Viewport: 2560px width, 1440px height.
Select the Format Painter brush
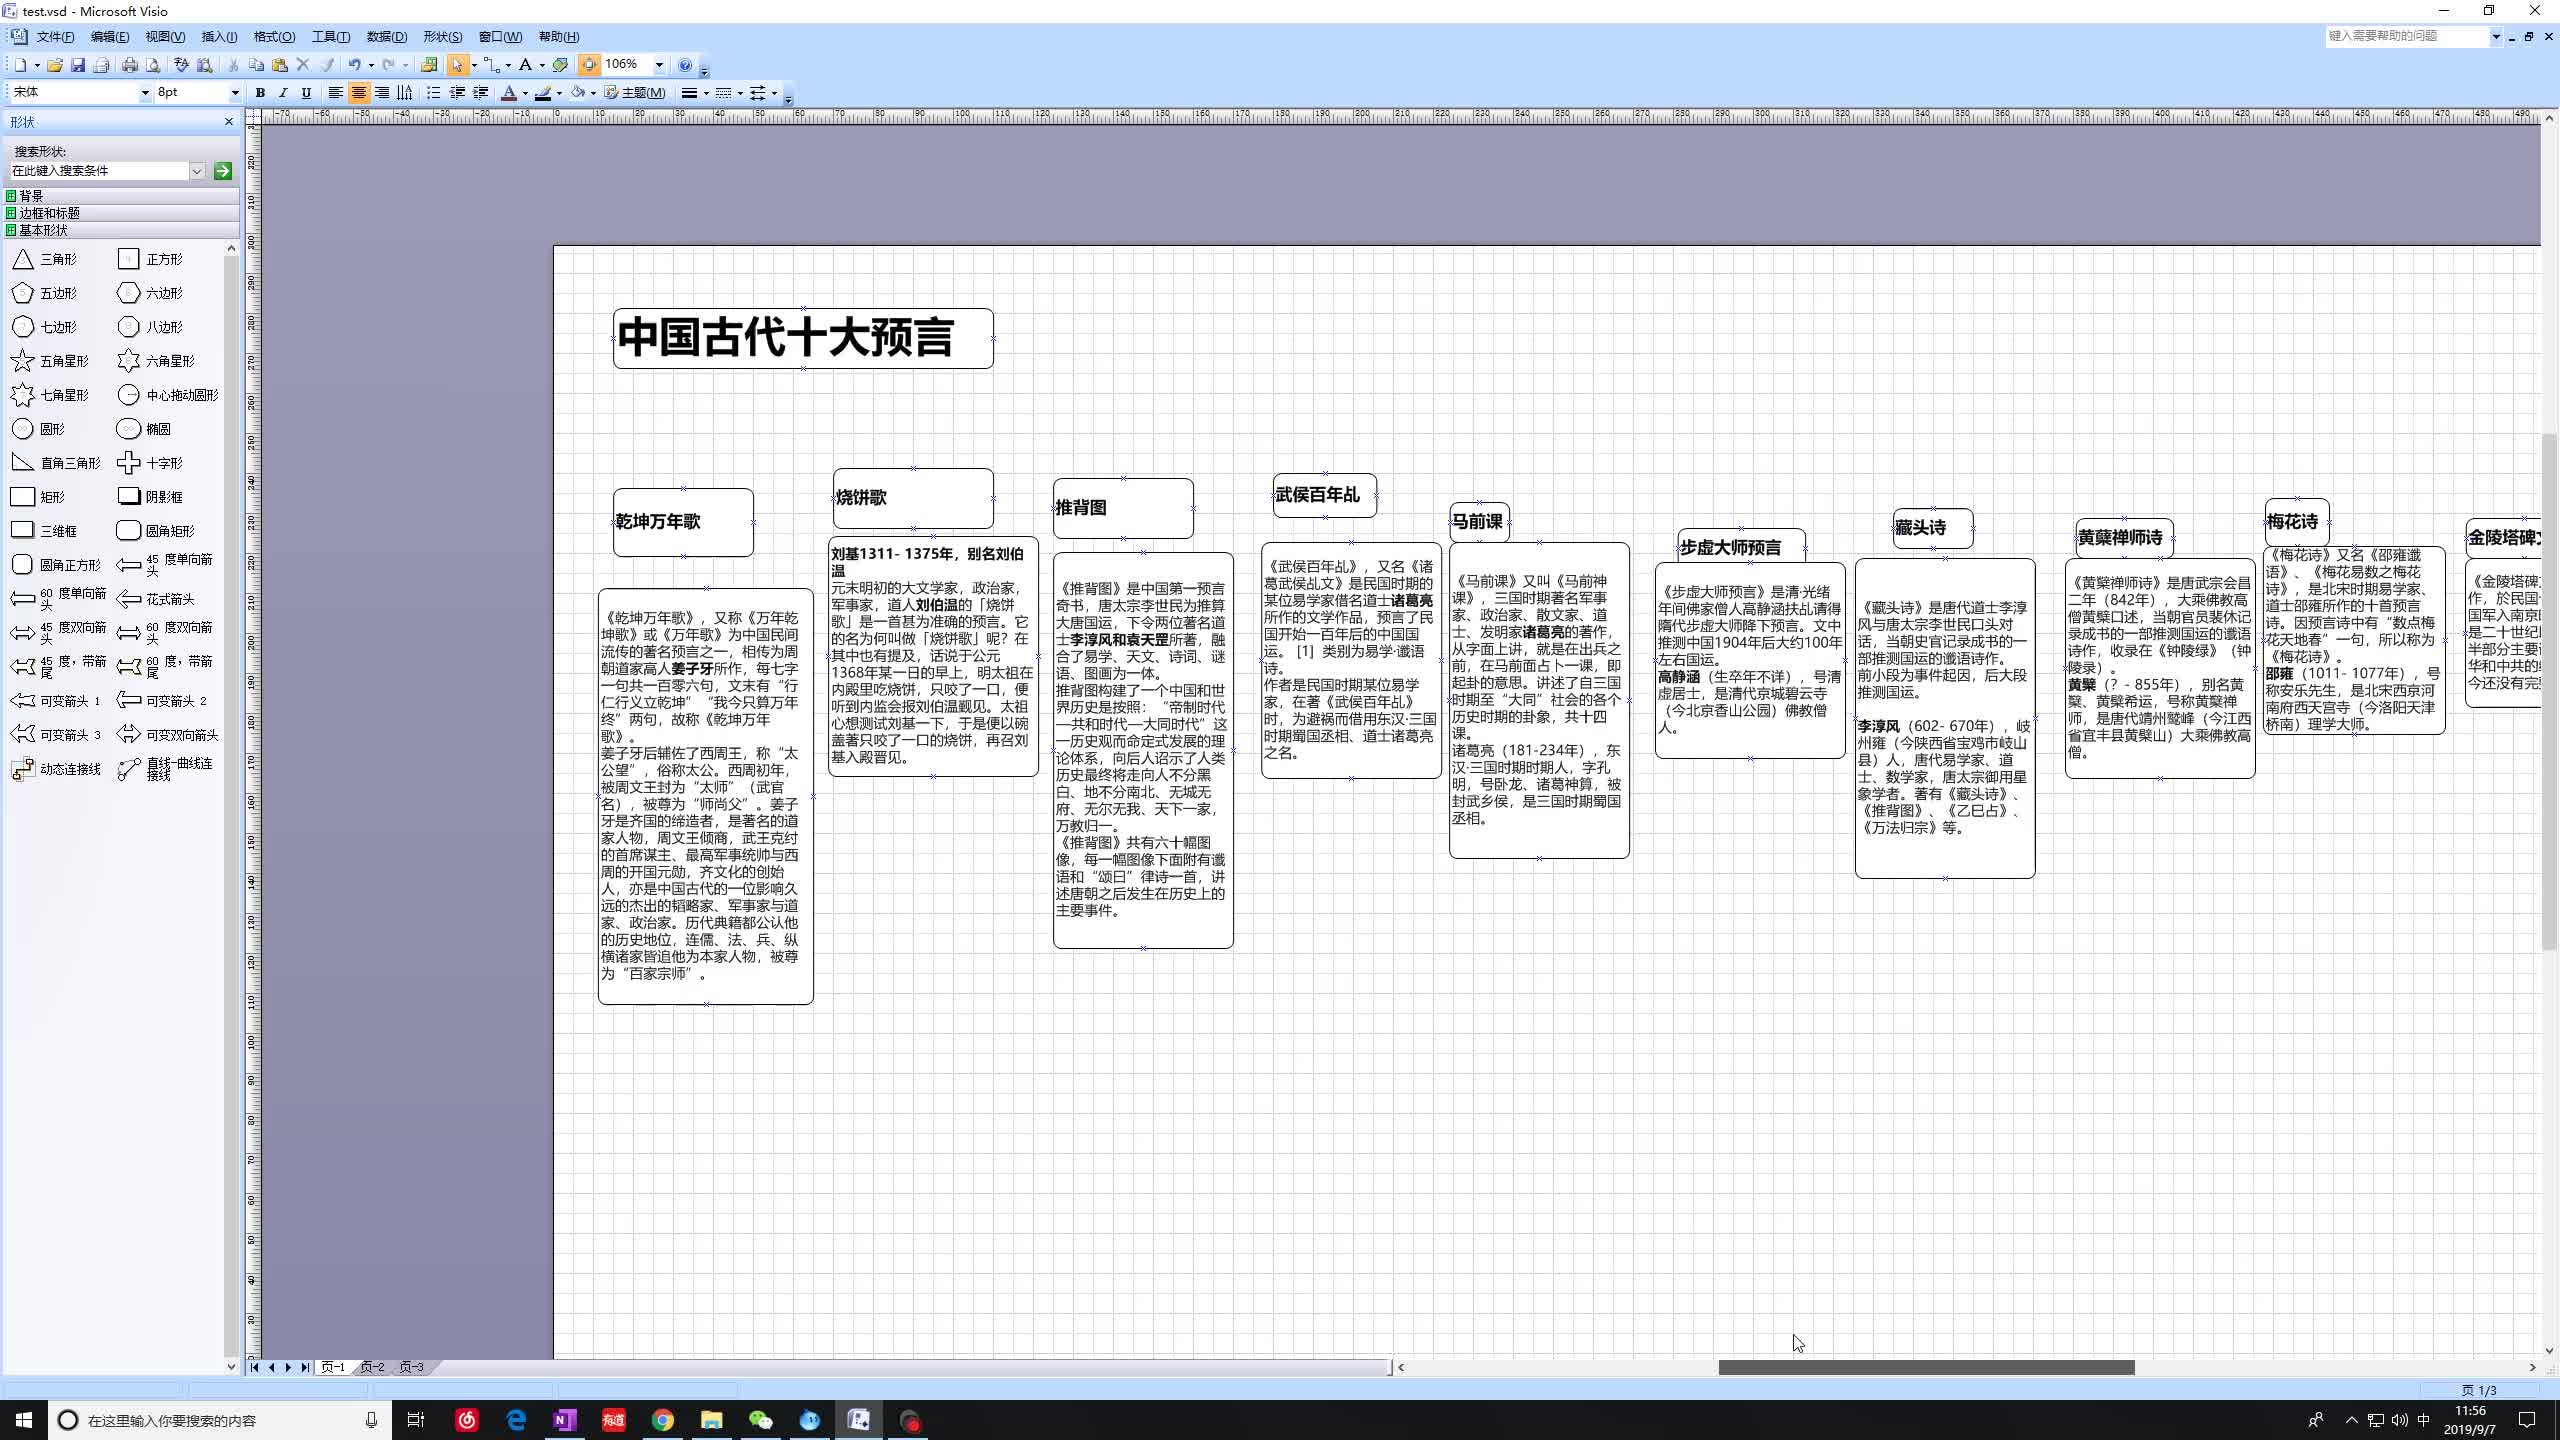click(x=327, y=65)
